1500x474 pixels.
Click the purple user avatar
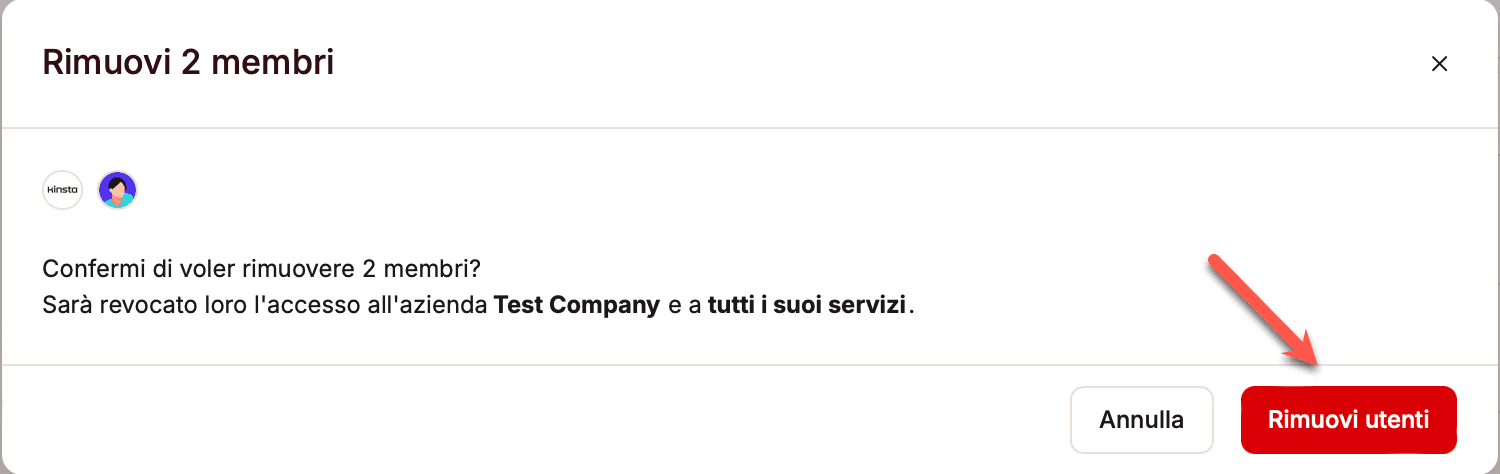(x=117, y=190)
